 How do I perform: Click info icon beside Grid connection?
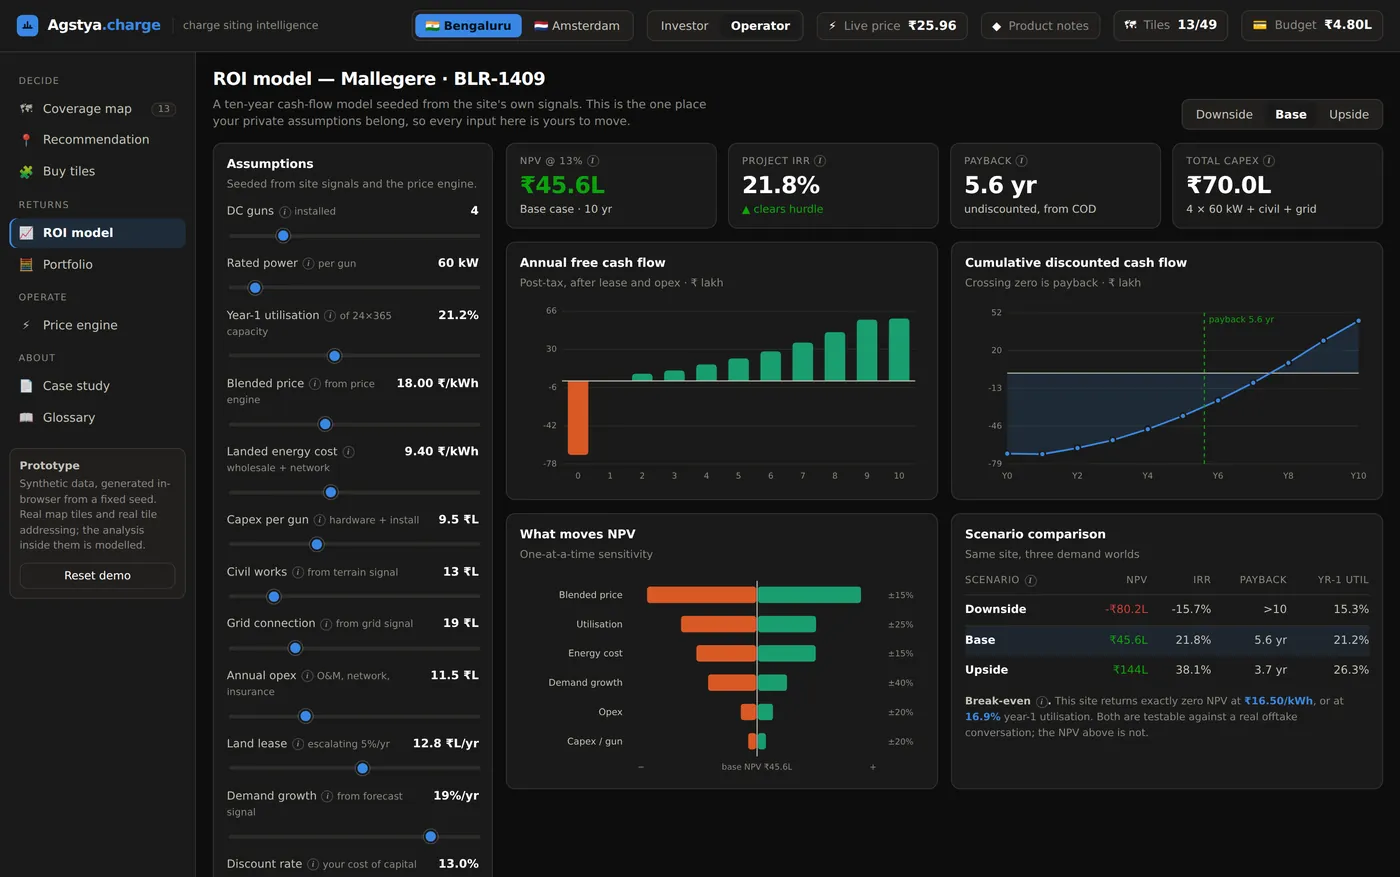(x=326, y=624)
